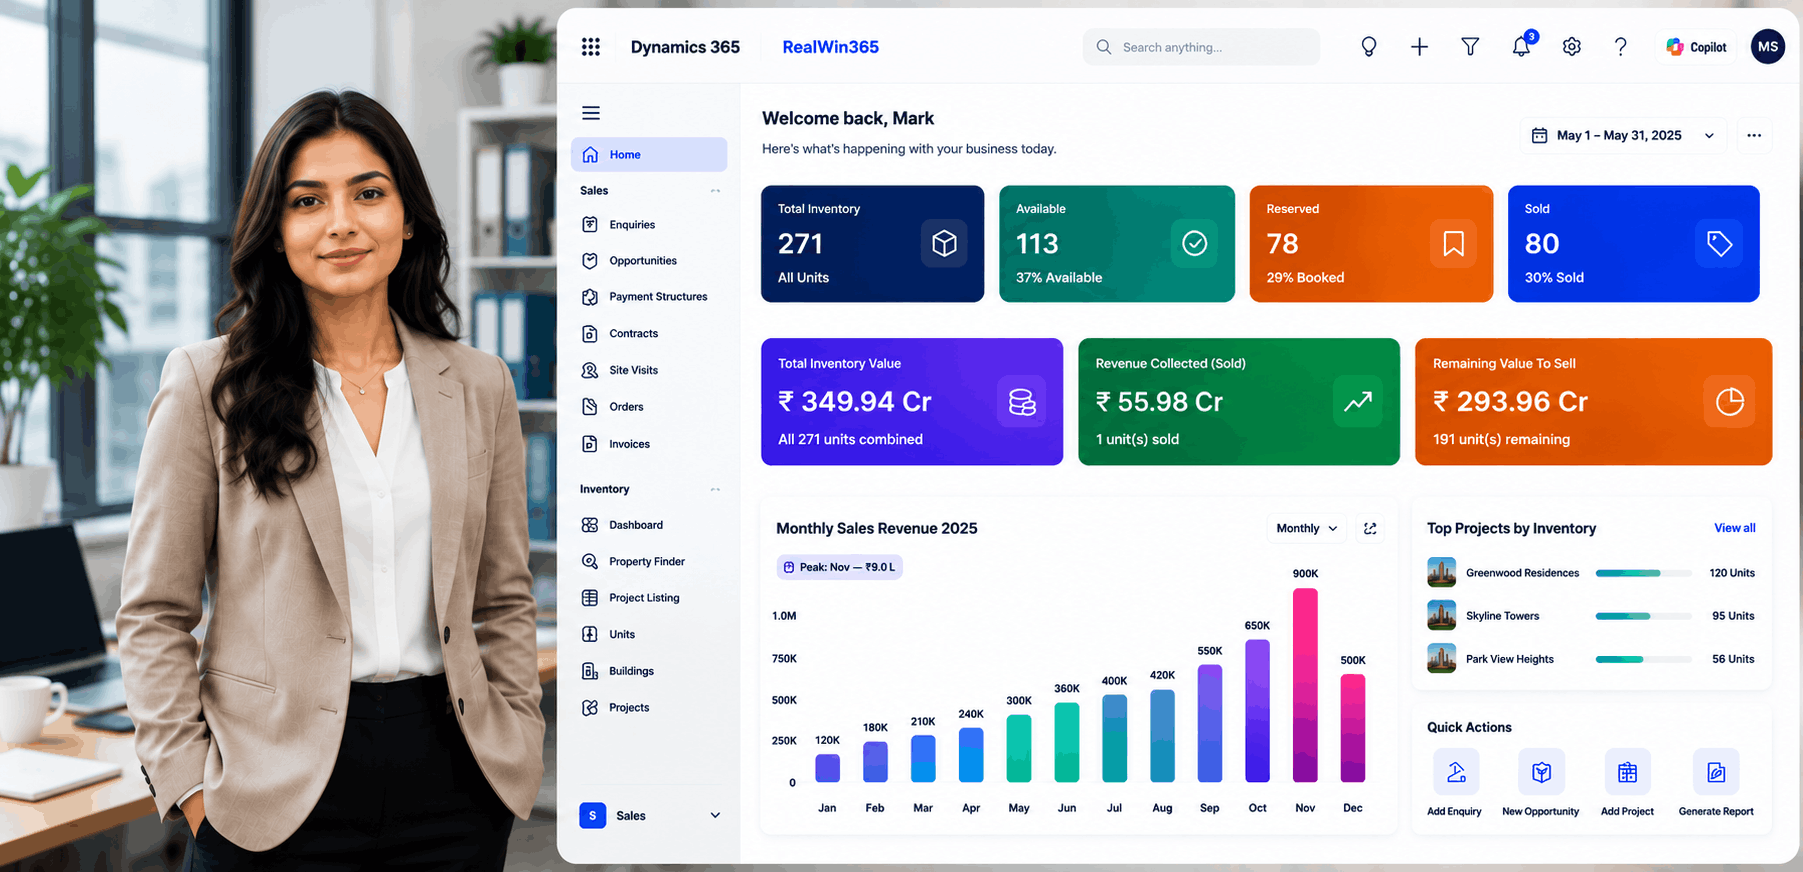The height and width of the screenshot is (872, 1803).
Task: Collapse the Sales section in sidebar
Action: [x=715, y=191]
